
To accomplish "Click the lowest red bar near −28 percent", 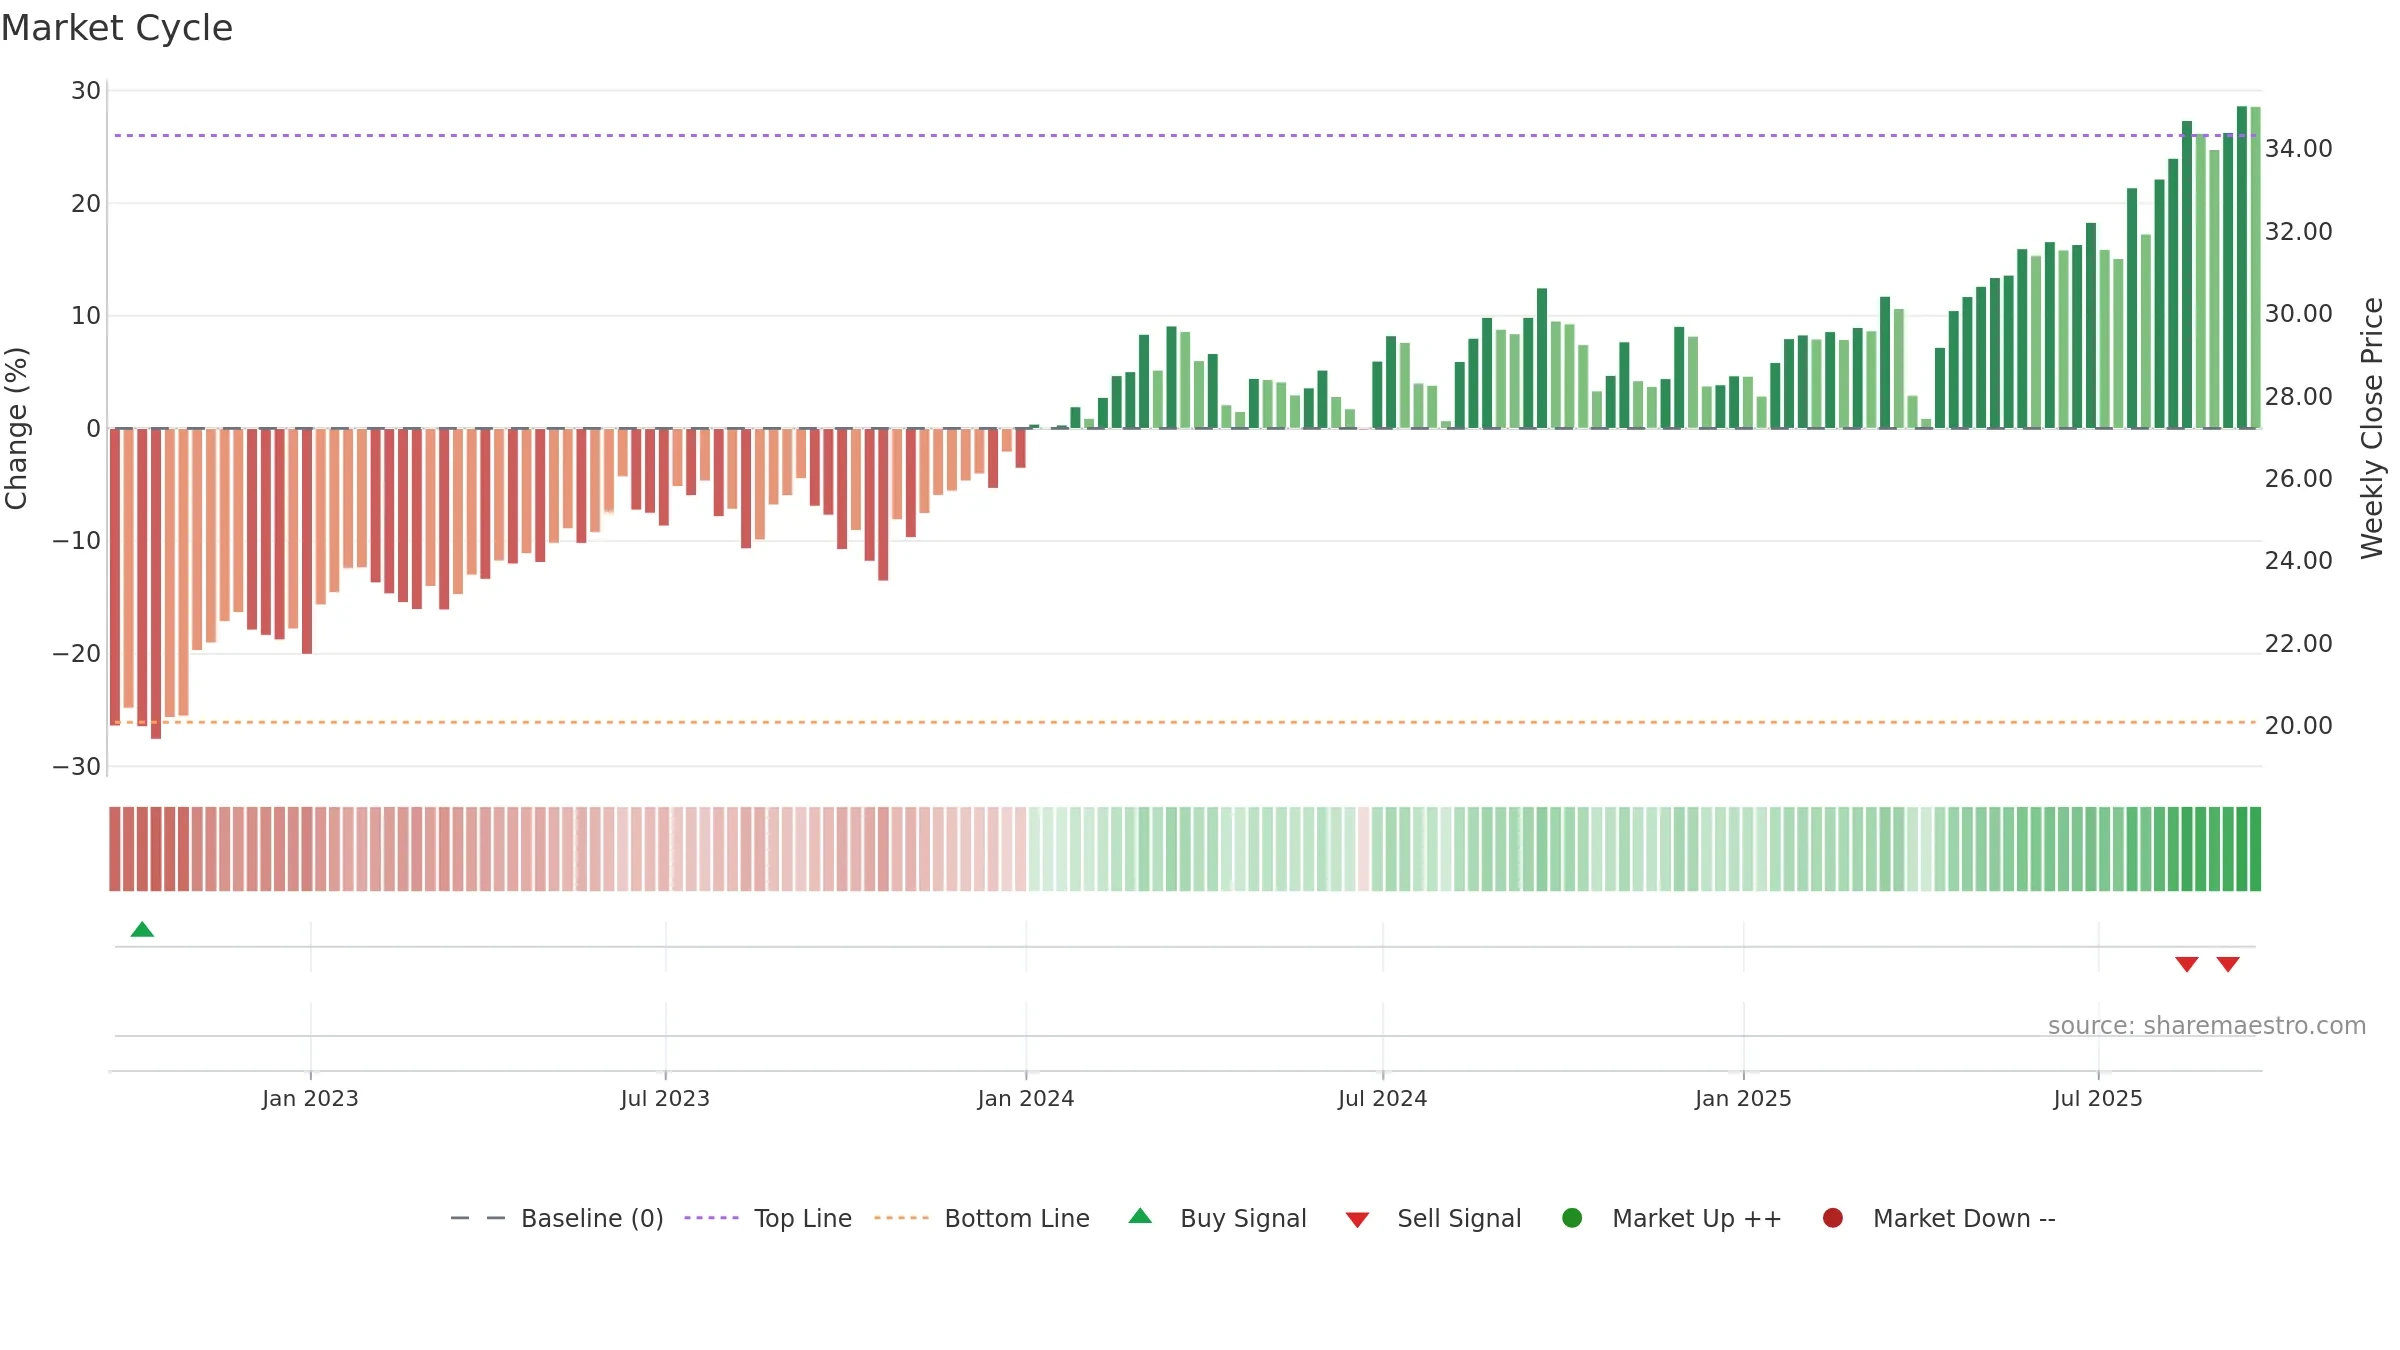I will point(156,584).
